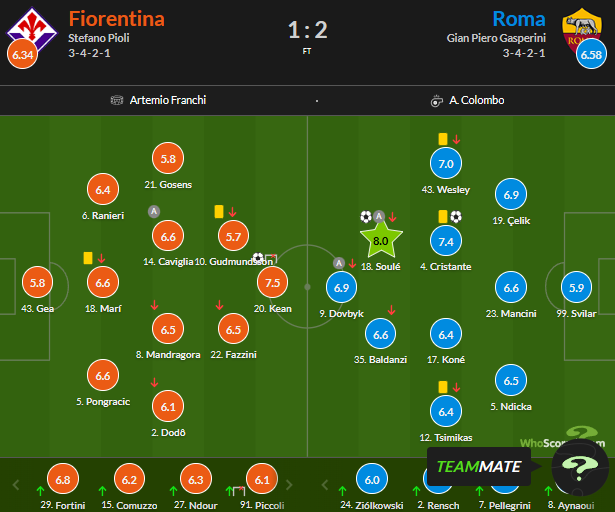The height and width of the screenshot is (512, 615).
Task: Click Soulé's green star rating badge
Action: coord(380,240)
